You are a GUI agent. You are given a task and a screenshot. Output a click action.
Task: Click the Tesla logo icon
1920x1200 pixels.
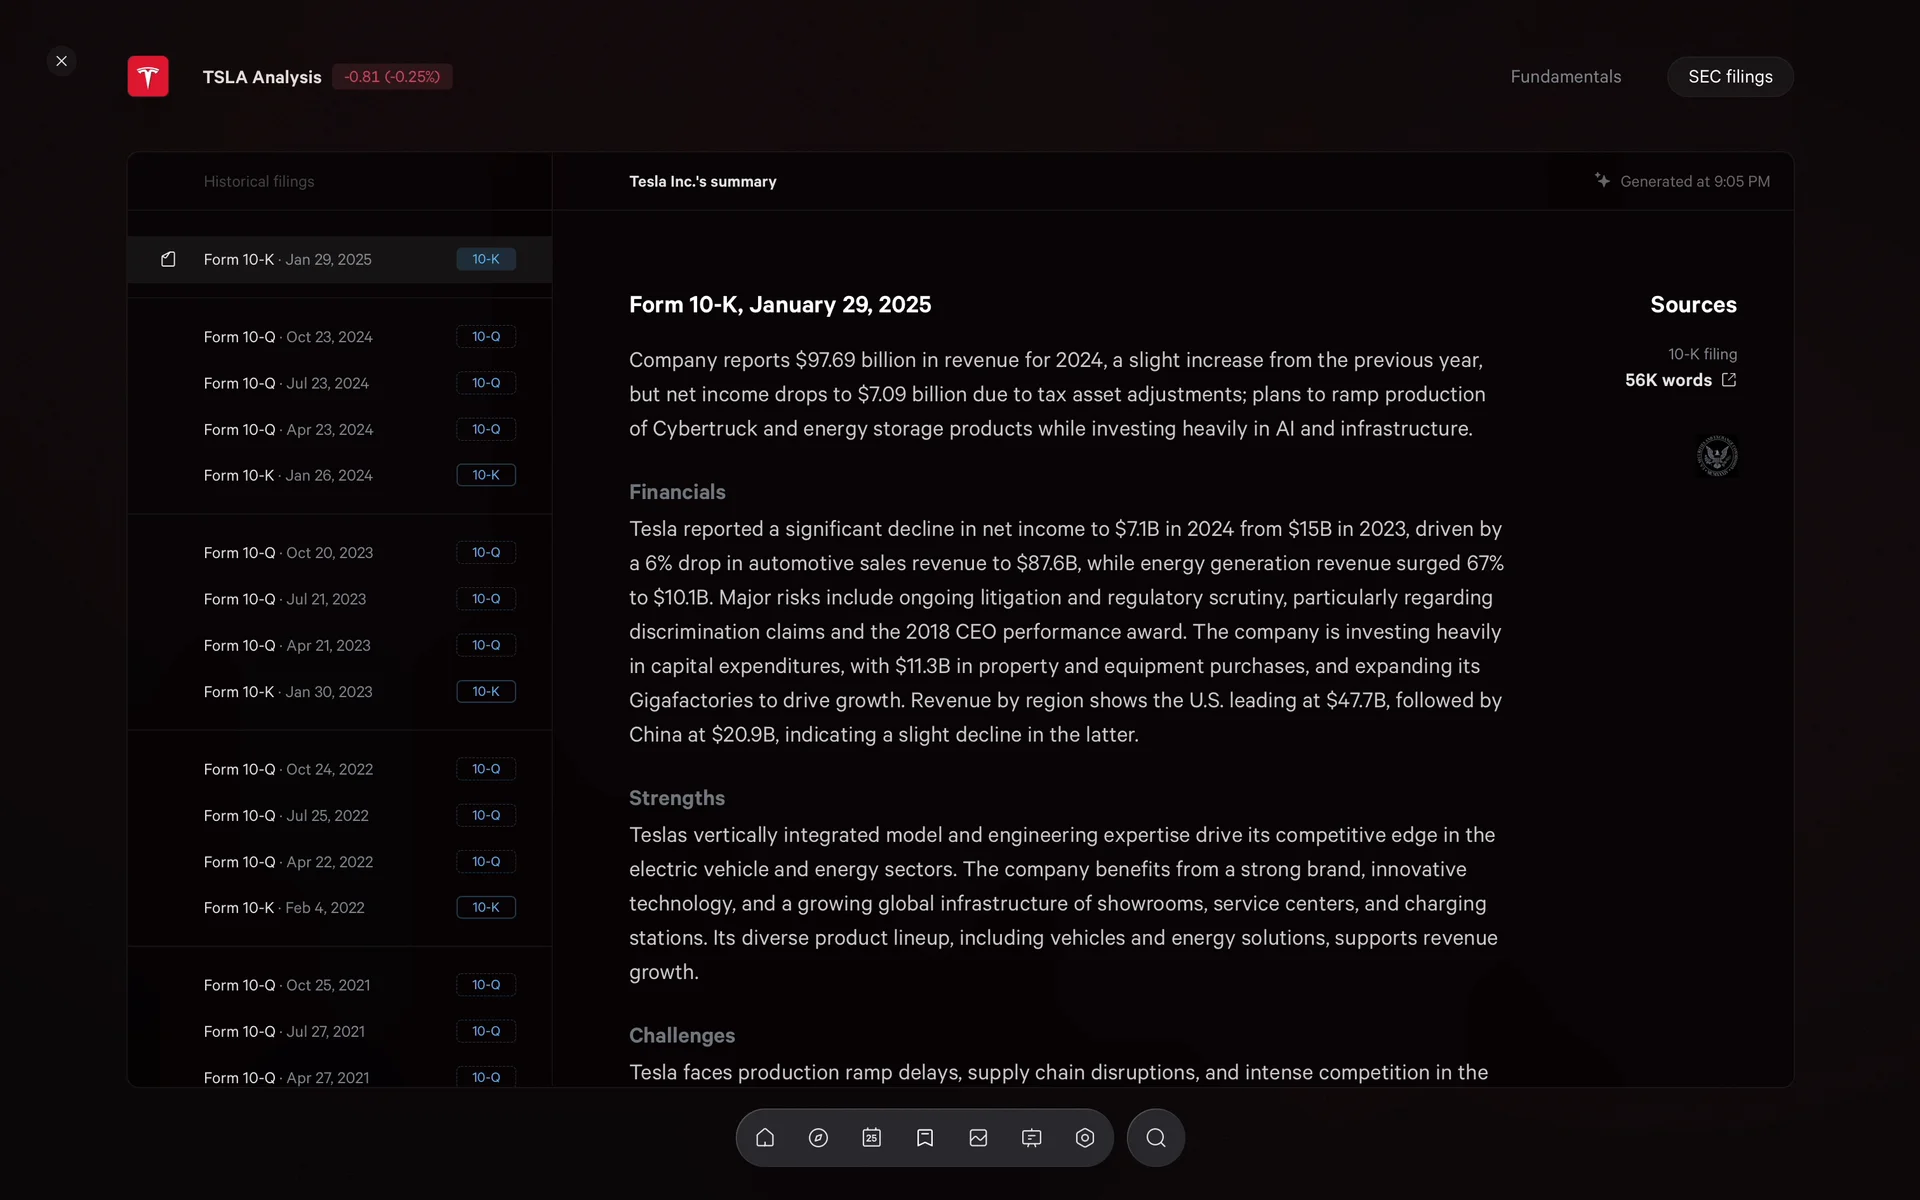(x=148, y=77)
